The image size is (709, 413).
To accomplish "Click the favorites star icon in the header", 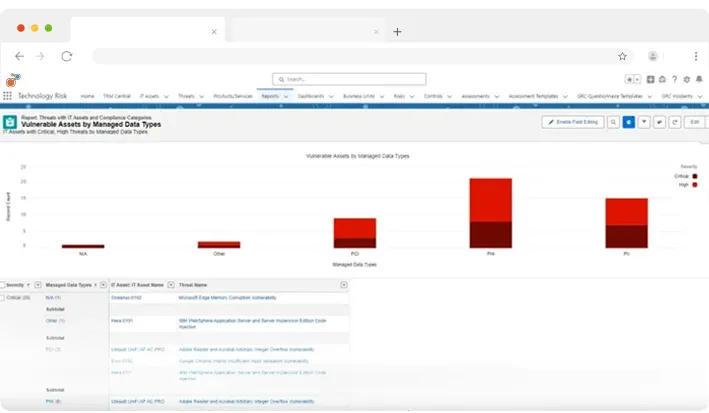I will coord(629,79).
